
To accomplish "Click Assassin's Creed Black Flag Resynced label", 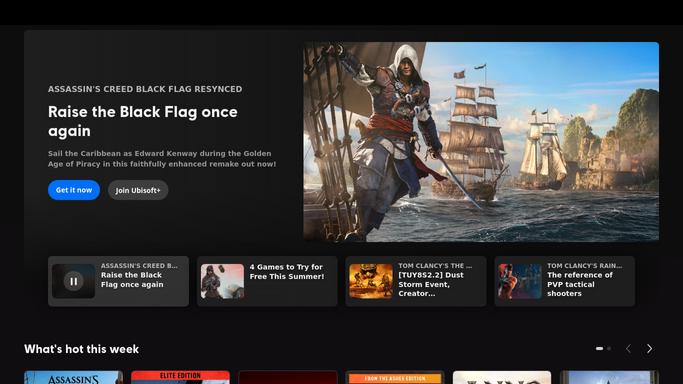I will point(145,89).
